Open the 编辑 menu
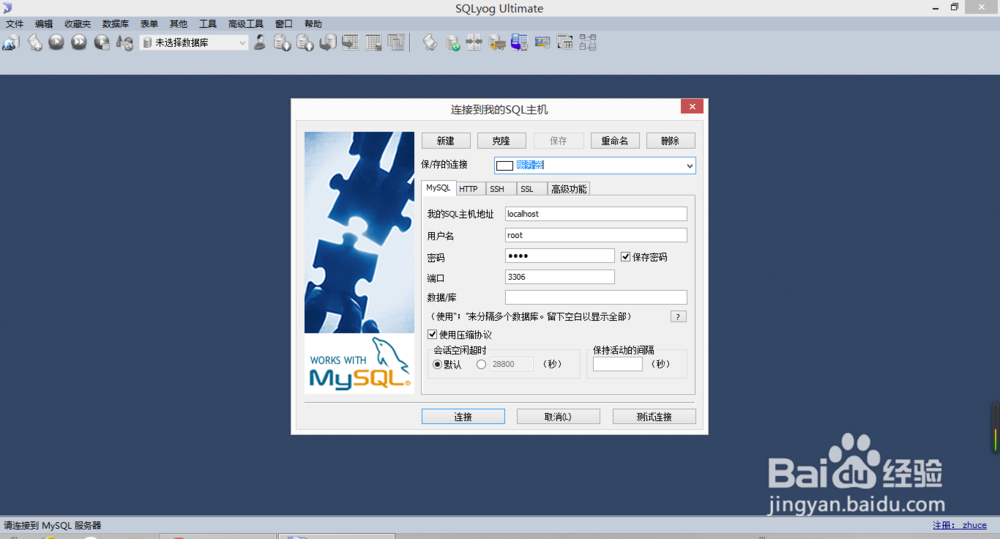Viewport: 1000px width, 539px height. pyautogui.click(x=43, y=24)
